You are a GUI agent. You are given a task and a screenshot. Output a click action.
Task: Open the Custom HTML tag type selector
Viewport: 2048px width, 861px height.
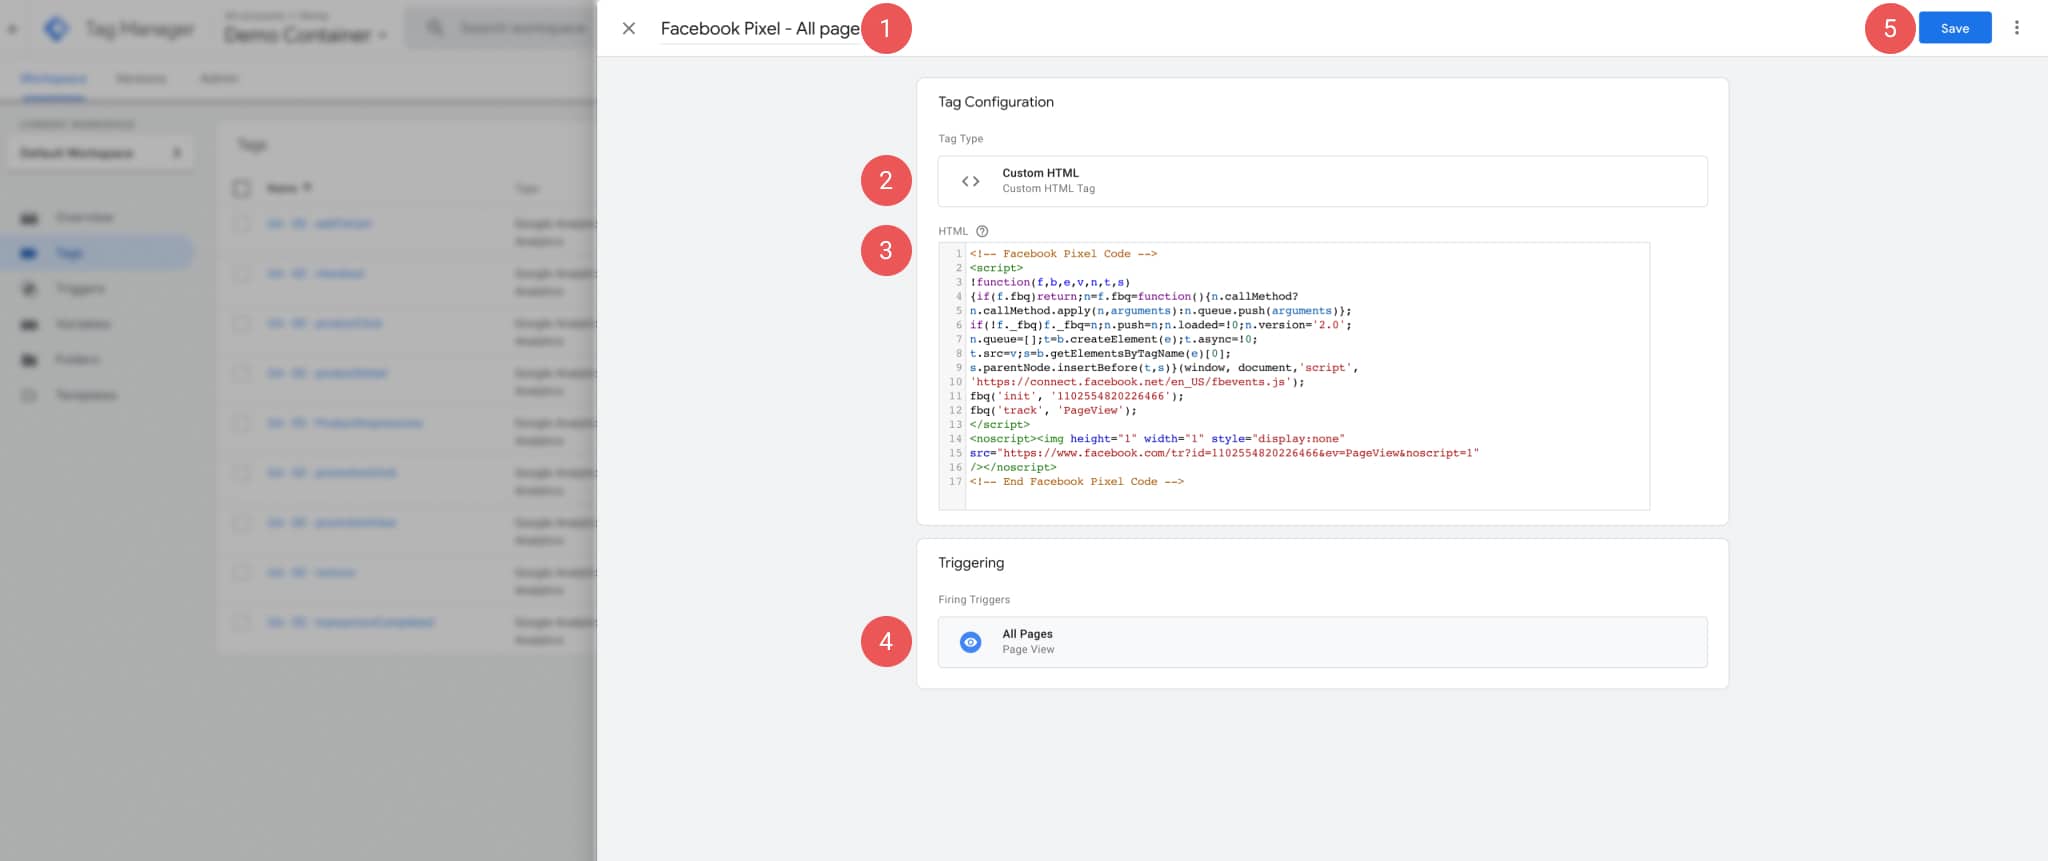point(1322,181)
